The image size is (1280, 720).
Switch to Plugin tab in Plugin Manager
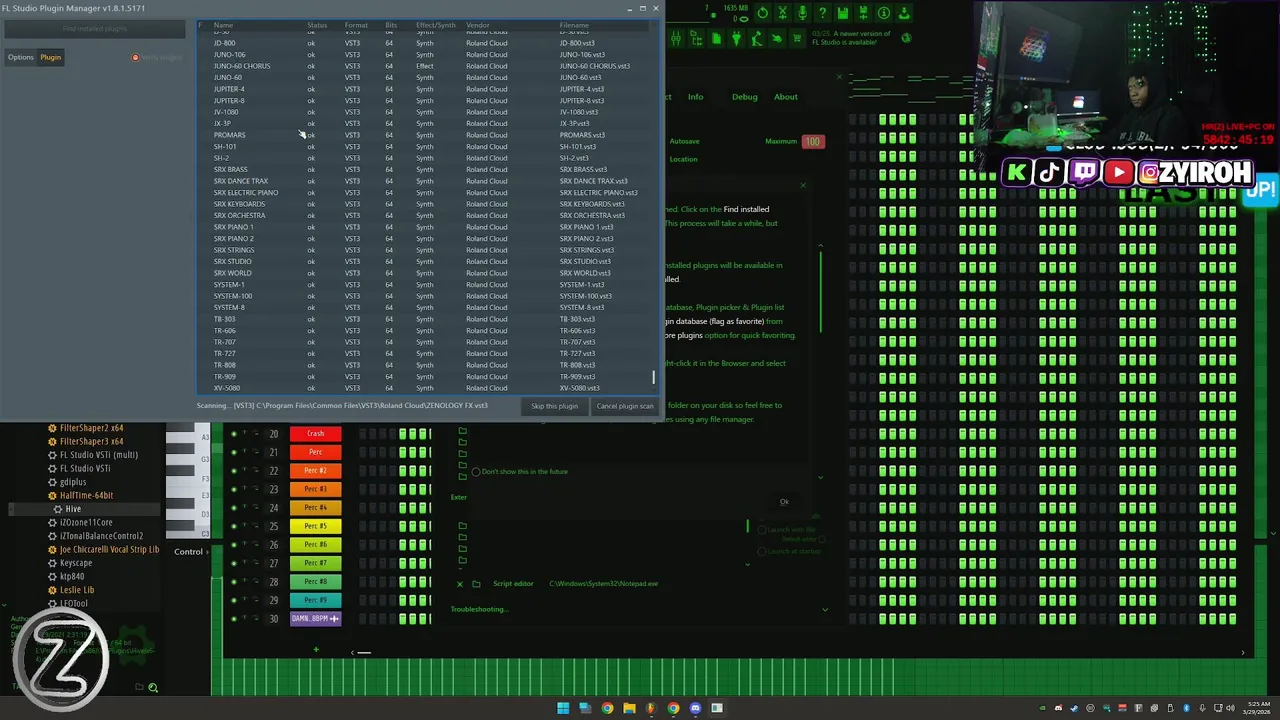pos(50,57)
